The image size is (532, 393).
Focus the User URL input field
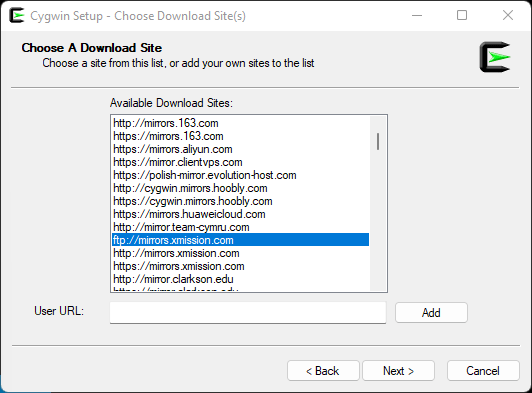click(248, 313)
